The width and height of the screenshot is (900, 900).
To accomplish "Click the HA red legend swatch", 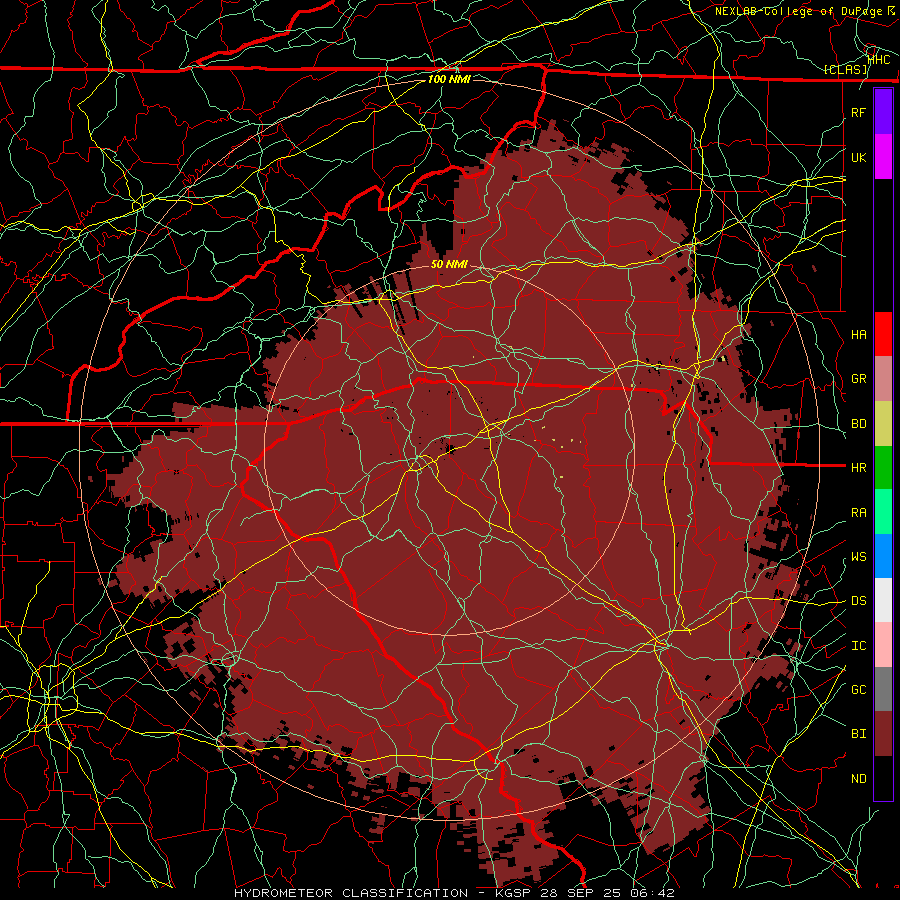I will 883,334.
